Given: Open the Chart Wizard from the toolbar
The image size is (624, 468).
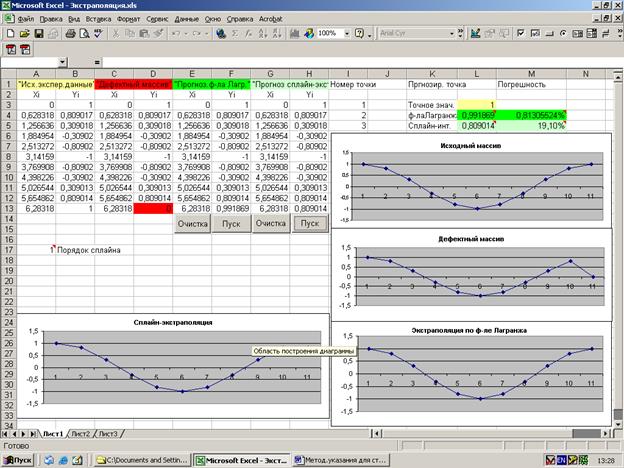Looking at the screenshot, I should coord(289,33).
